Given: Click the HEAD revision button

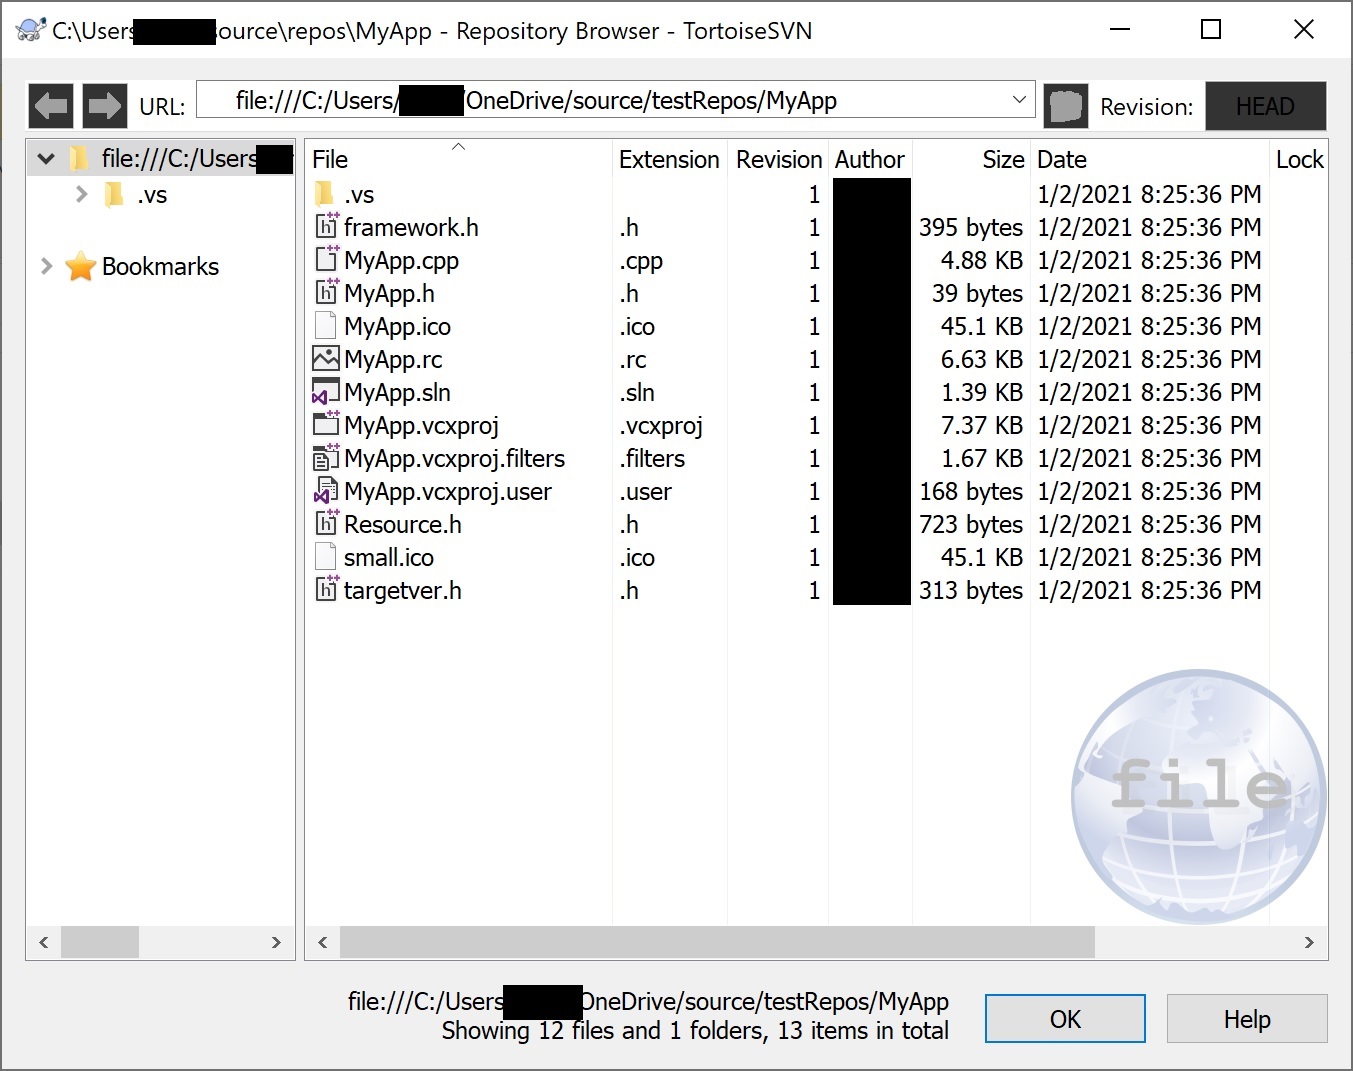Looking at the screenshot, I should pyautogui.click(x=1265, y=106).
